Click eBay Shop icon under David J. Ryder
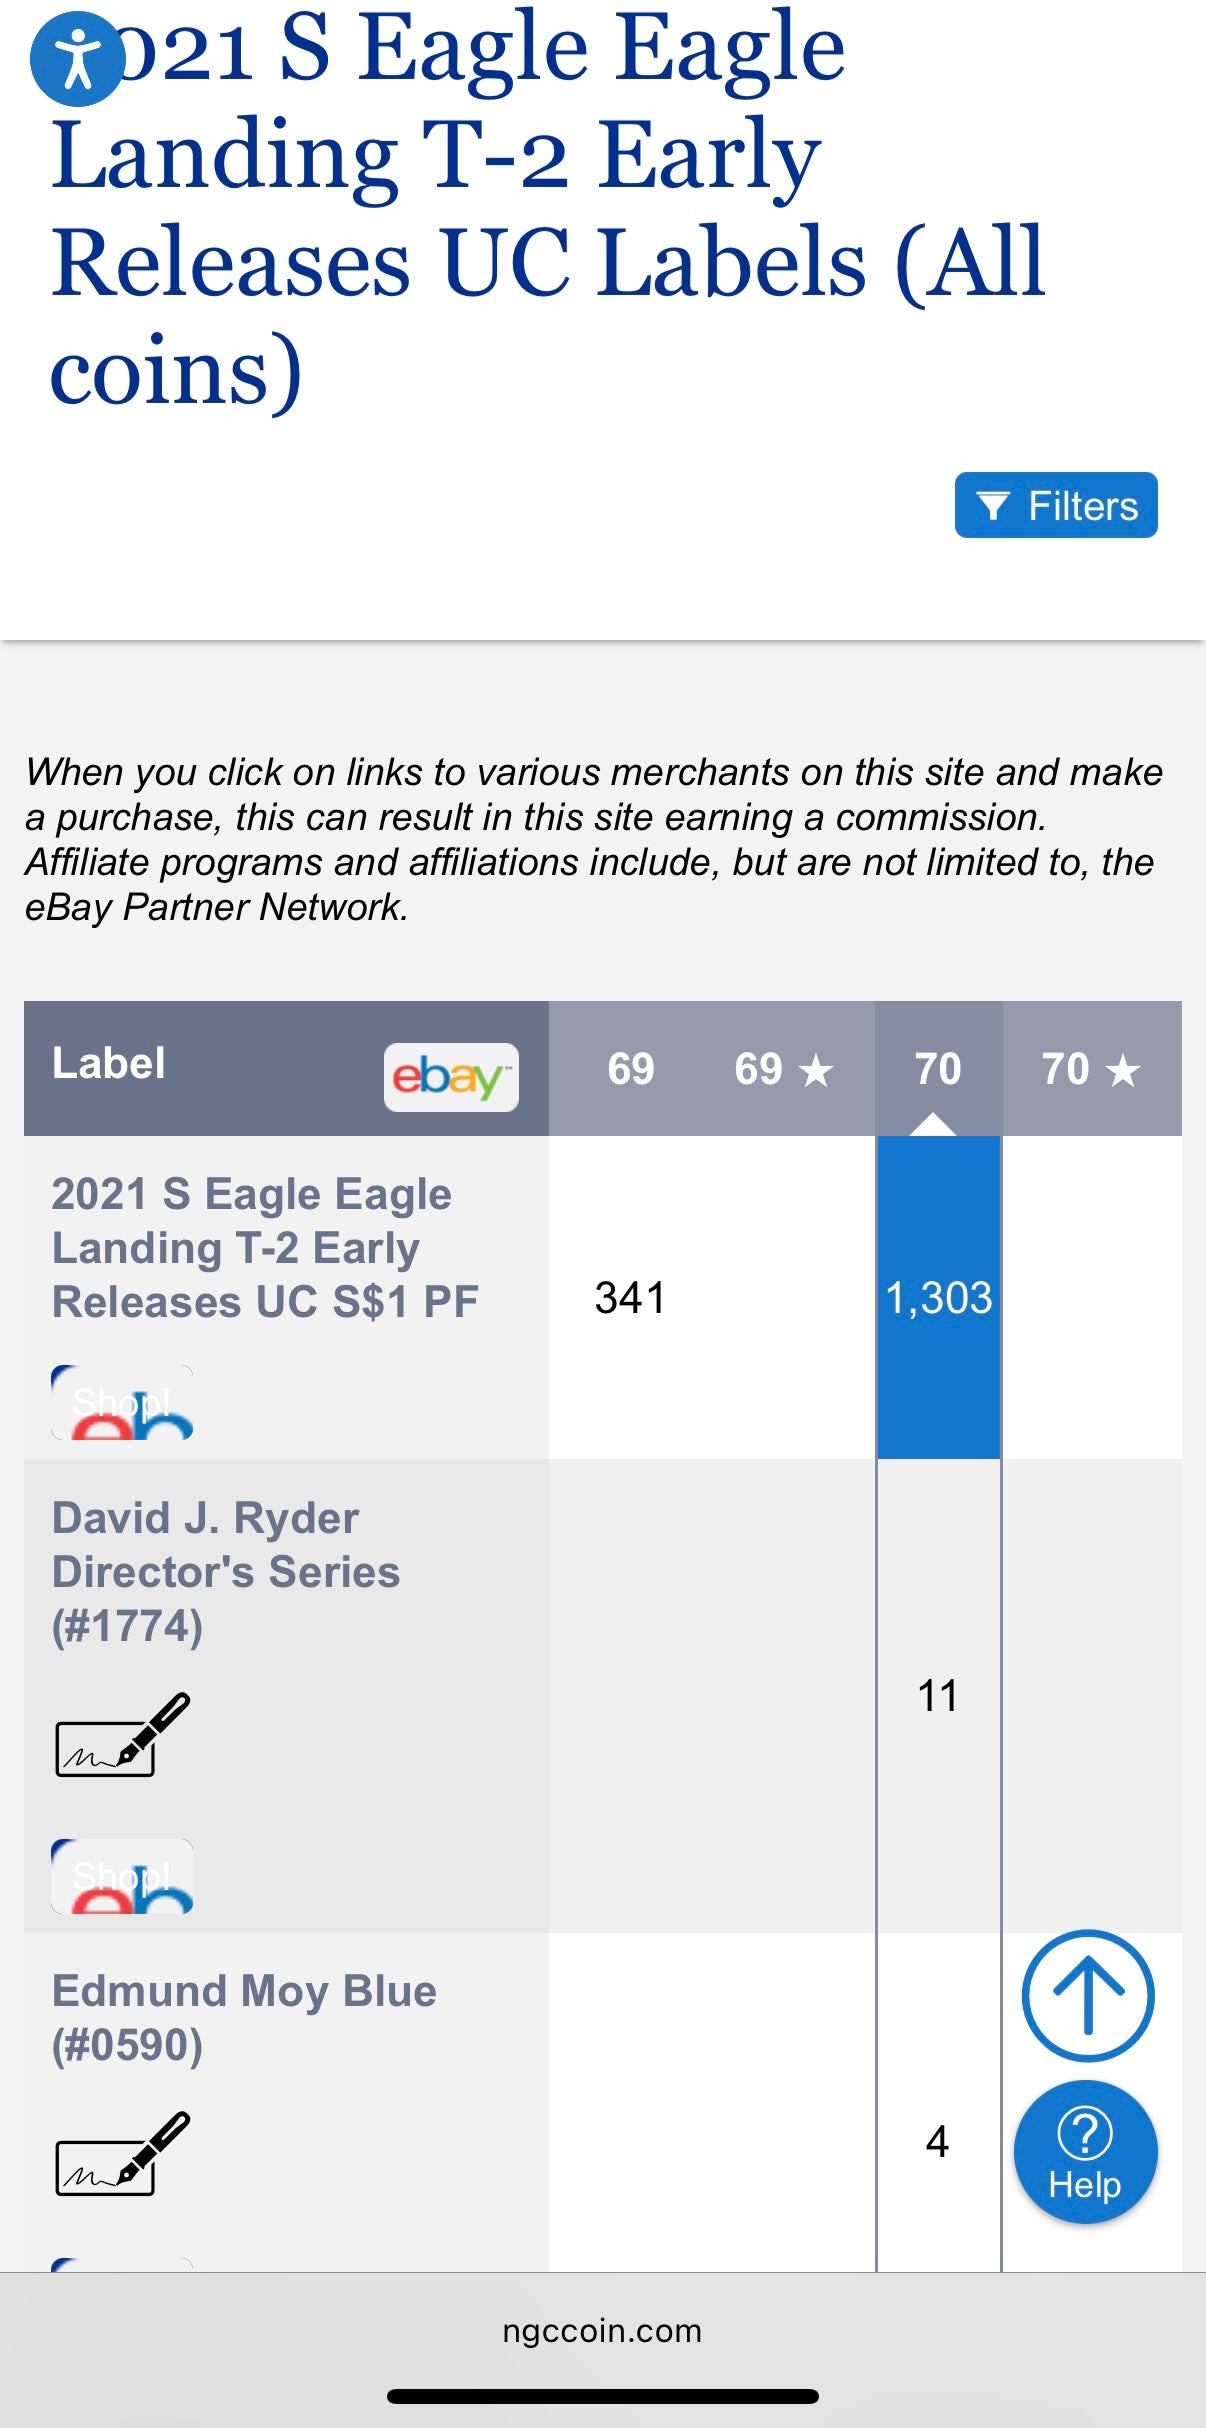The image size is (1206, 2428). click(x=122, y=1876)
